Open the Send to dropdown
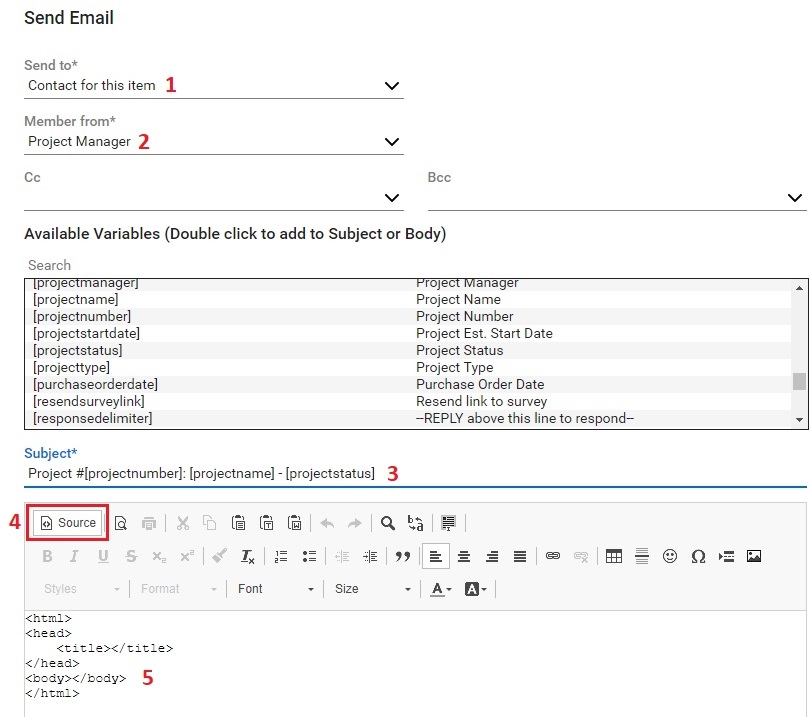The image size is (809, 717). [214, 86]
